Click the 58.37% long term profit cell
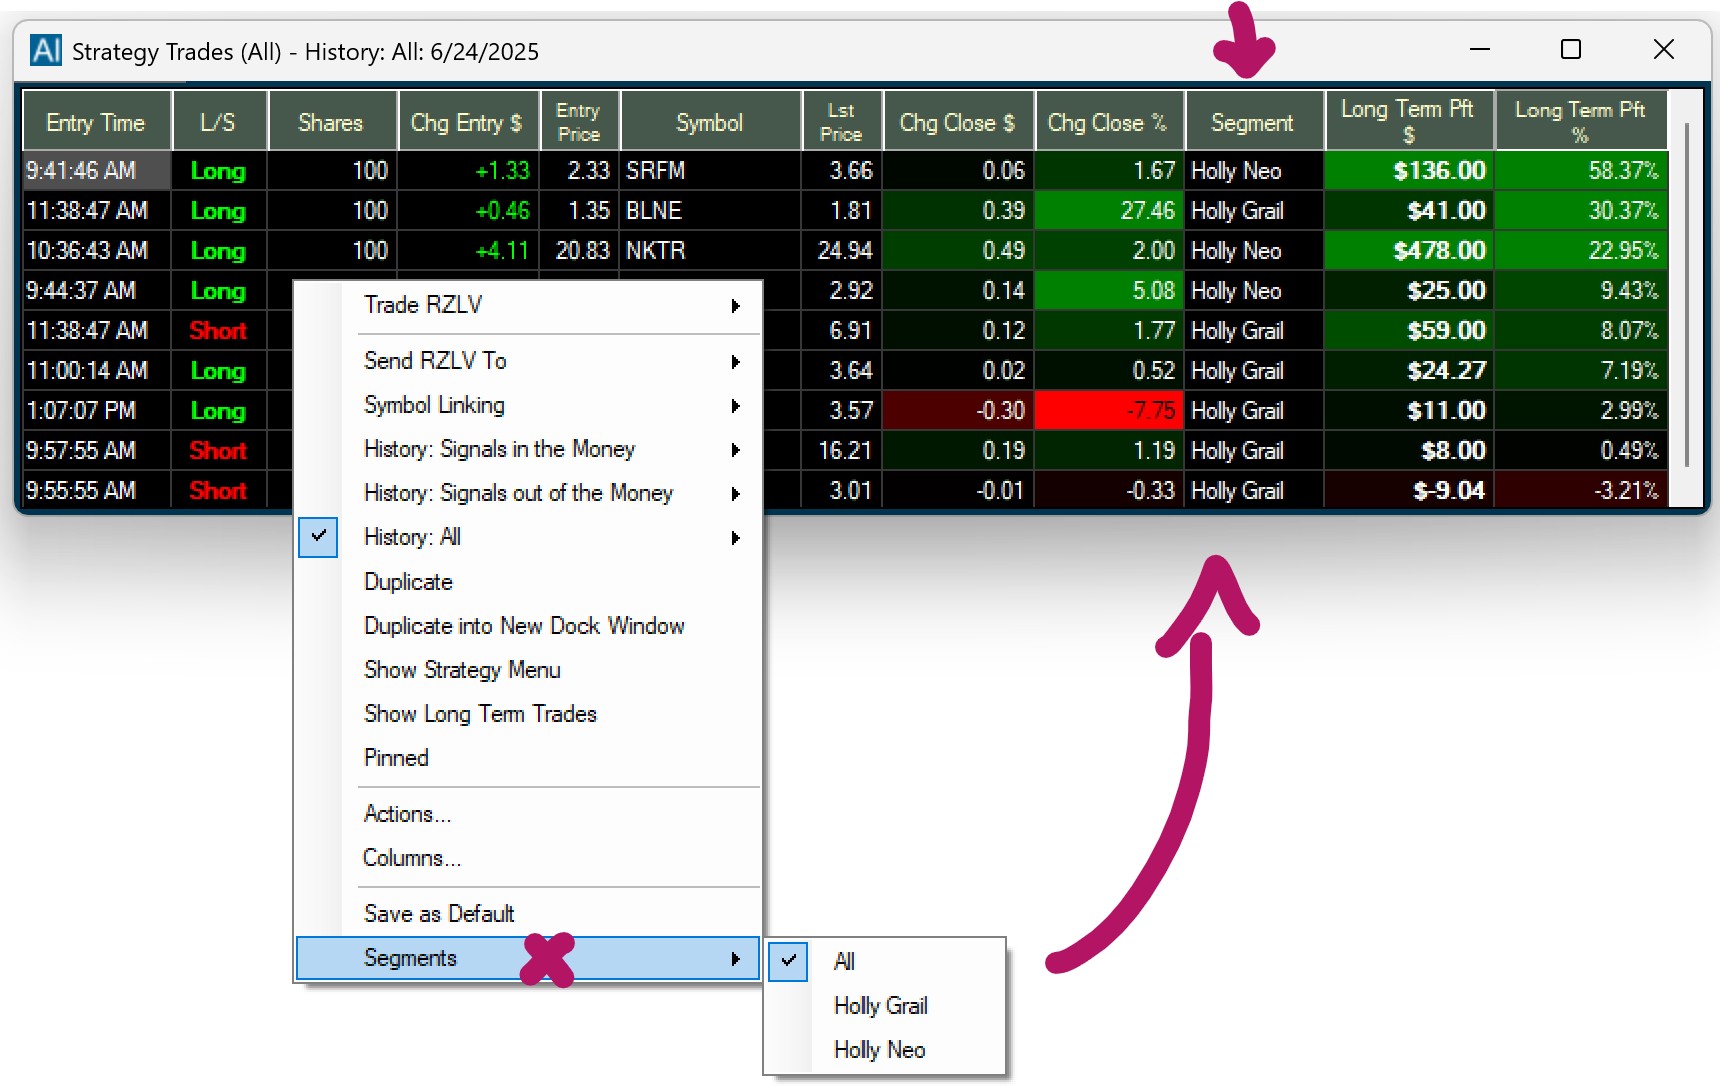This screenshot has height=1087, width=1720. (1580, 171)
